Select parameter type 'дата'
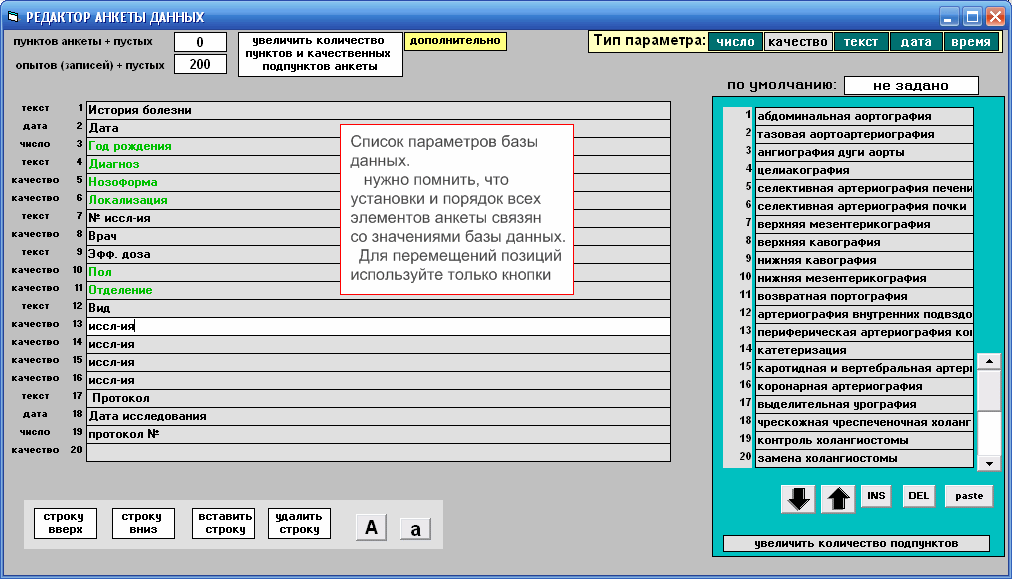Image resolution: width=1012 pixels, height=579 pixels. pos(916,42)
